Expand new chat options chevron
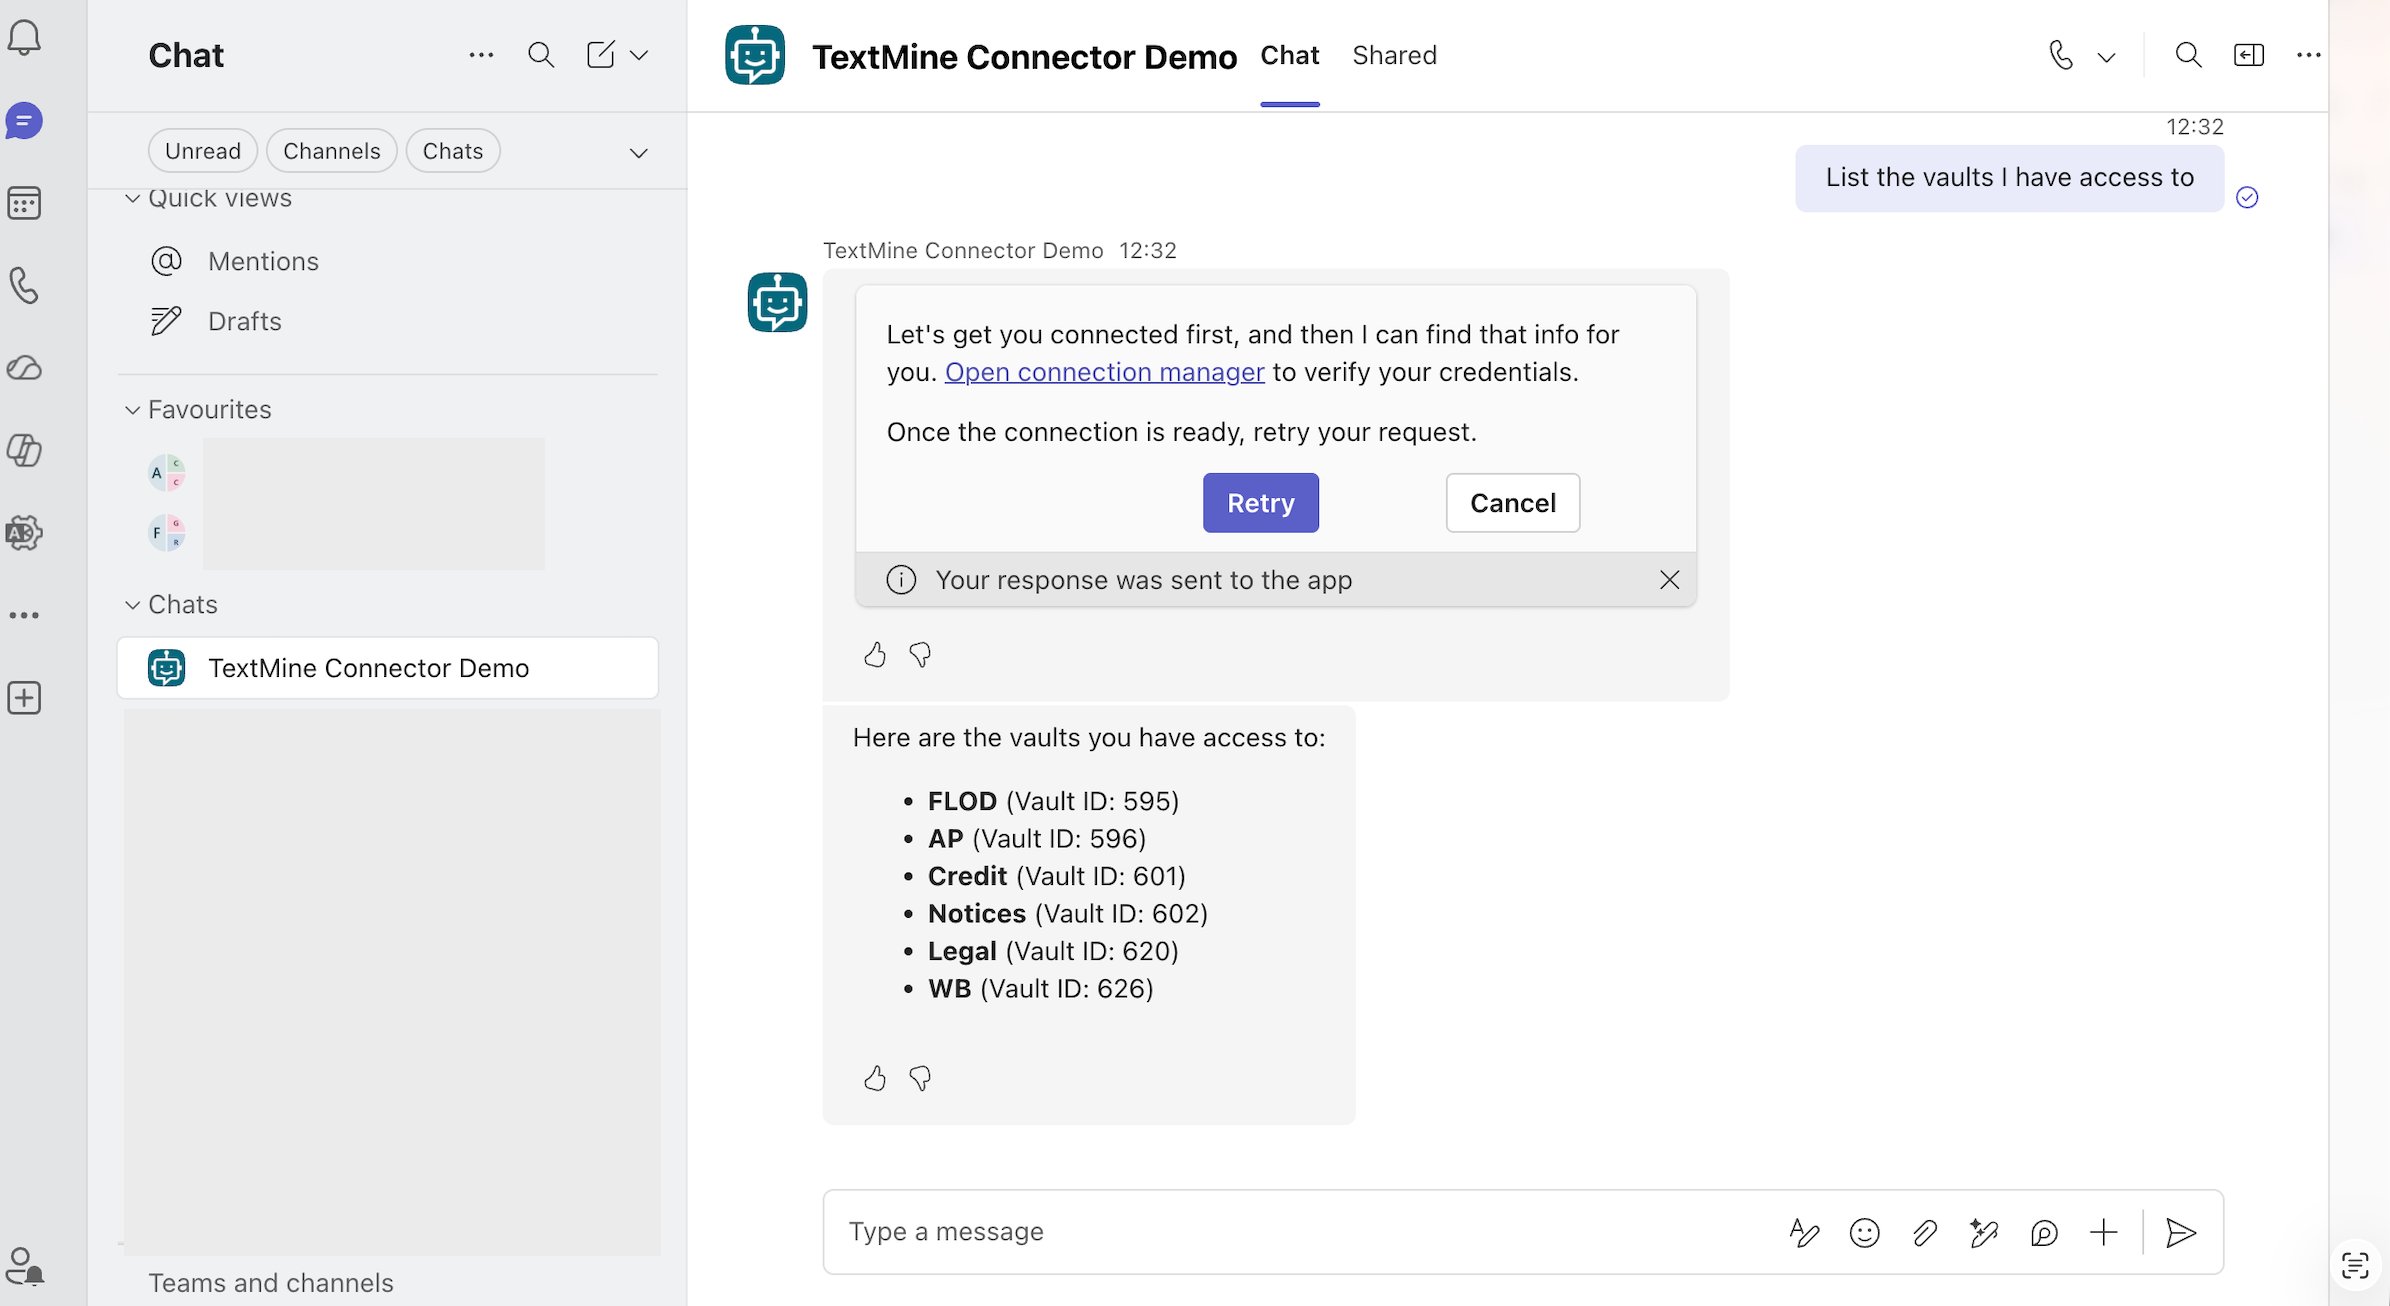 point(639,55)
